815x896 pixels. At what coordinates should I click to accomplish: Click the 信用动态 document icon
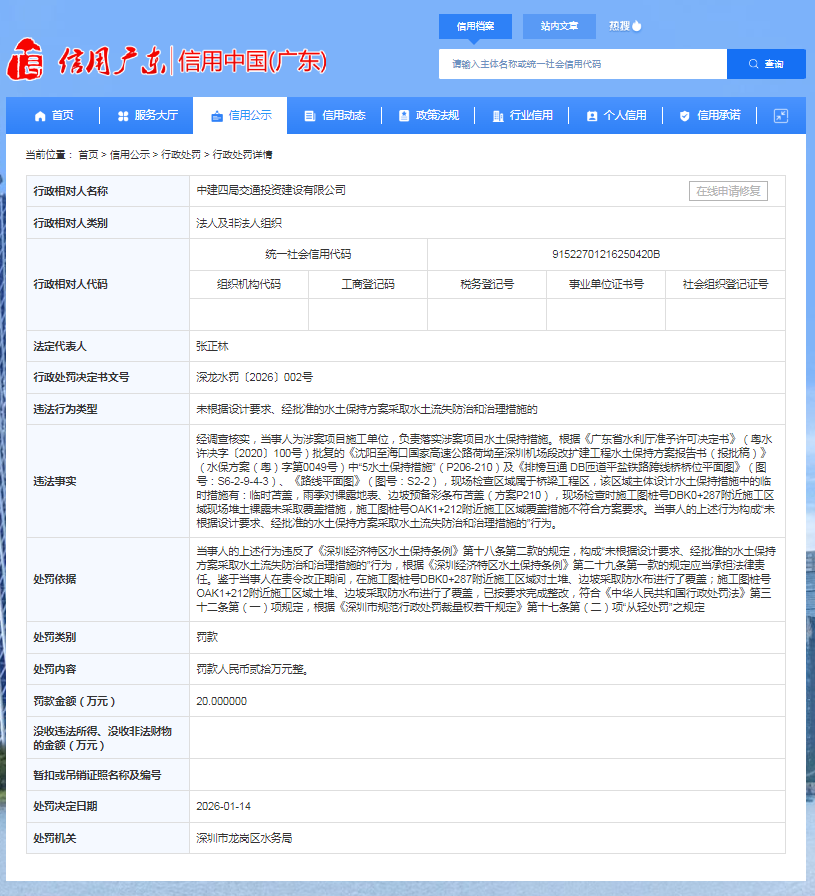(309, 116)
